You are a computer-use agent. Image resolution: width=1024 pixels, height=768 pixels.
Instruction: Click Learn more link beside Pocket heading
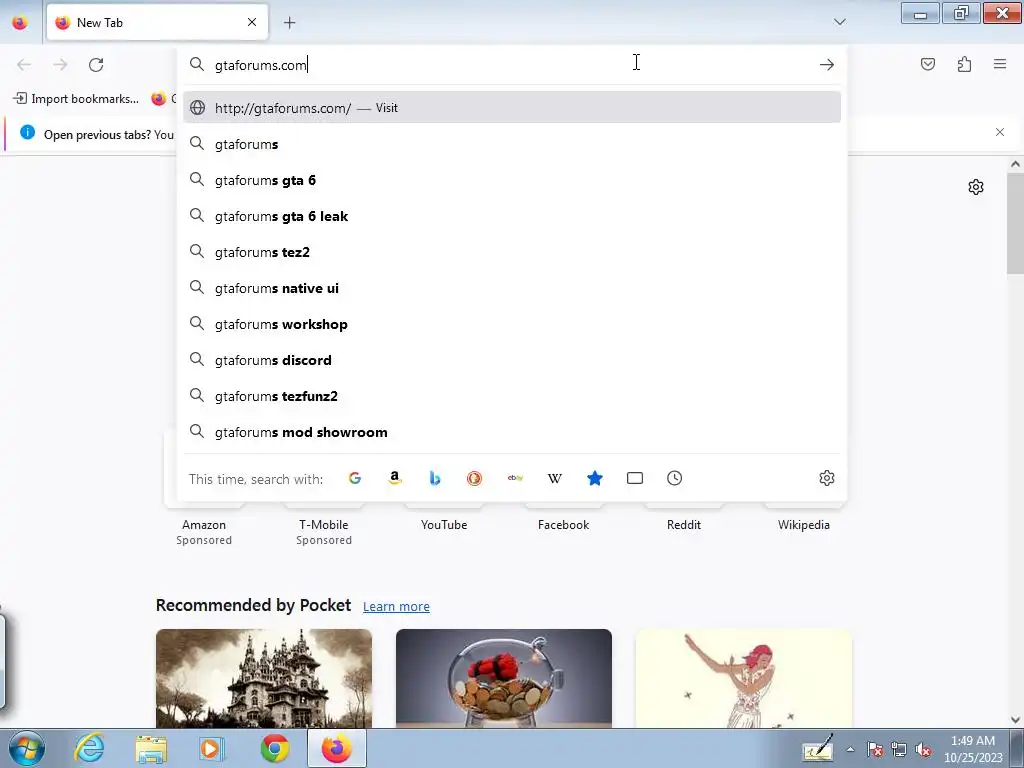click(x=396, y=607)
